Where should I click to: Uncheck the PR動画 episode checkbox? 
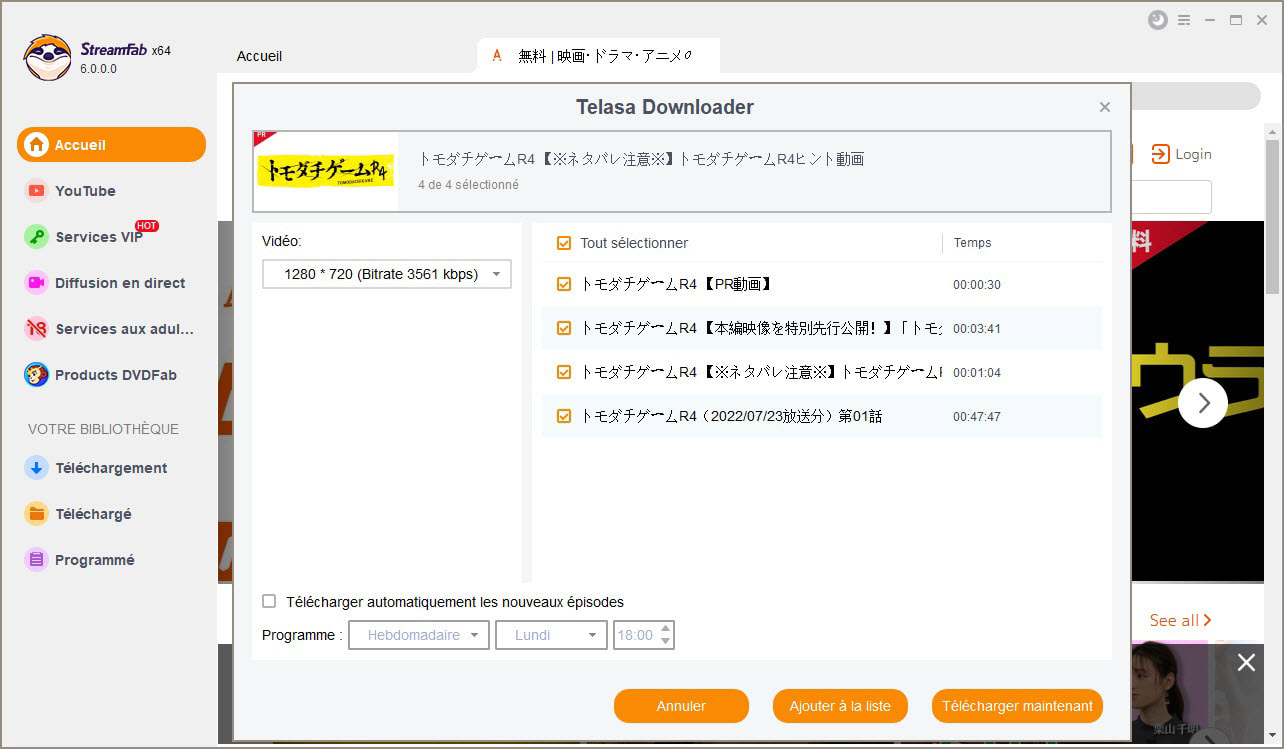pyautogui.click(x=564, y=284)
